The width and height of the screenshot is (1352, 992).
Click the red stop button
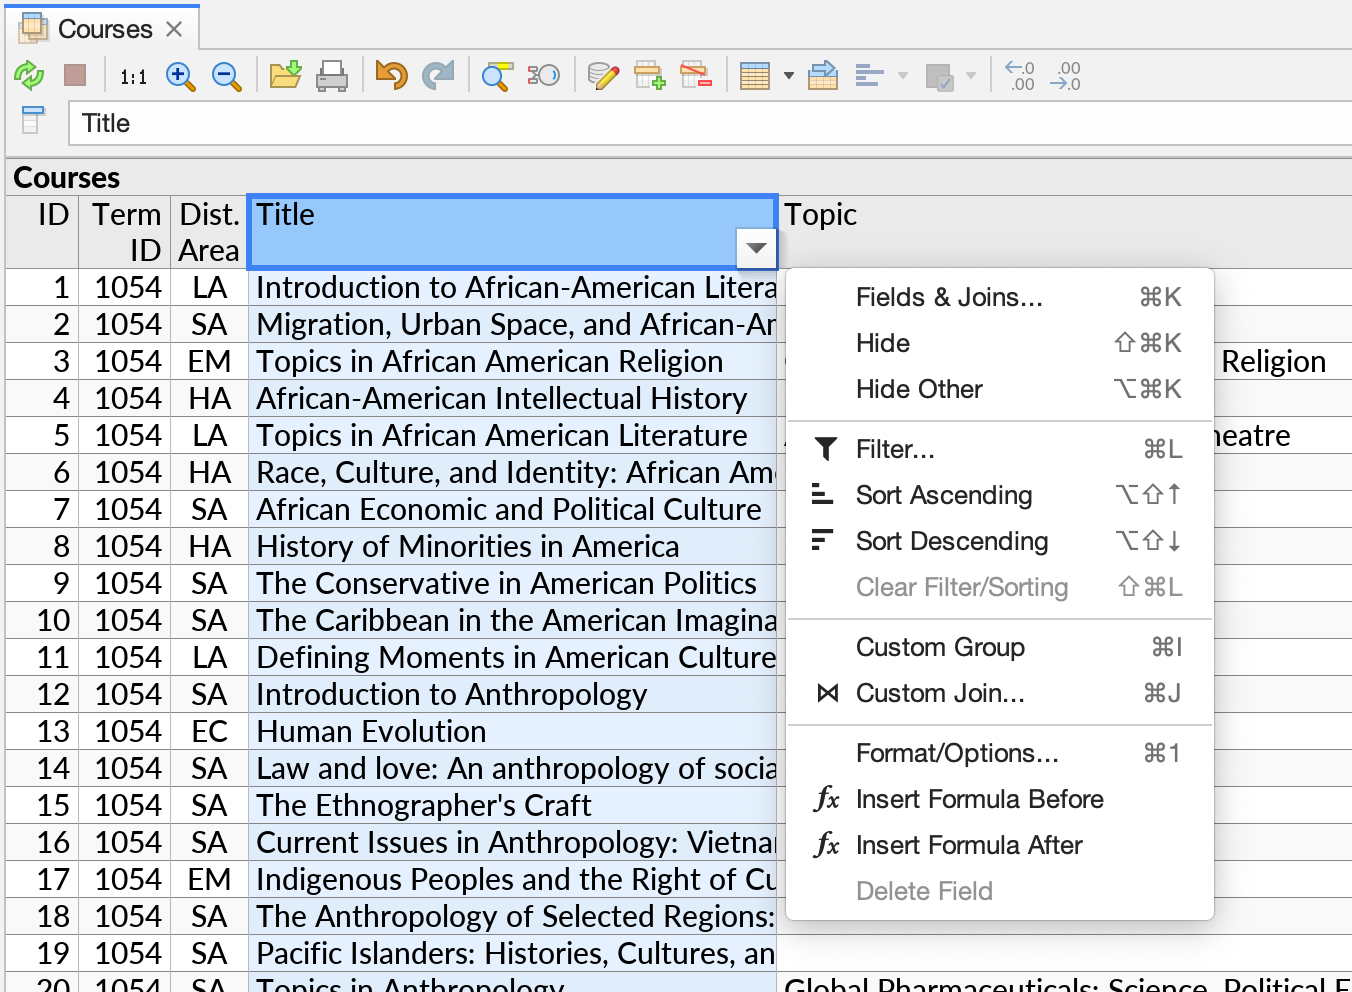point(74,75)
